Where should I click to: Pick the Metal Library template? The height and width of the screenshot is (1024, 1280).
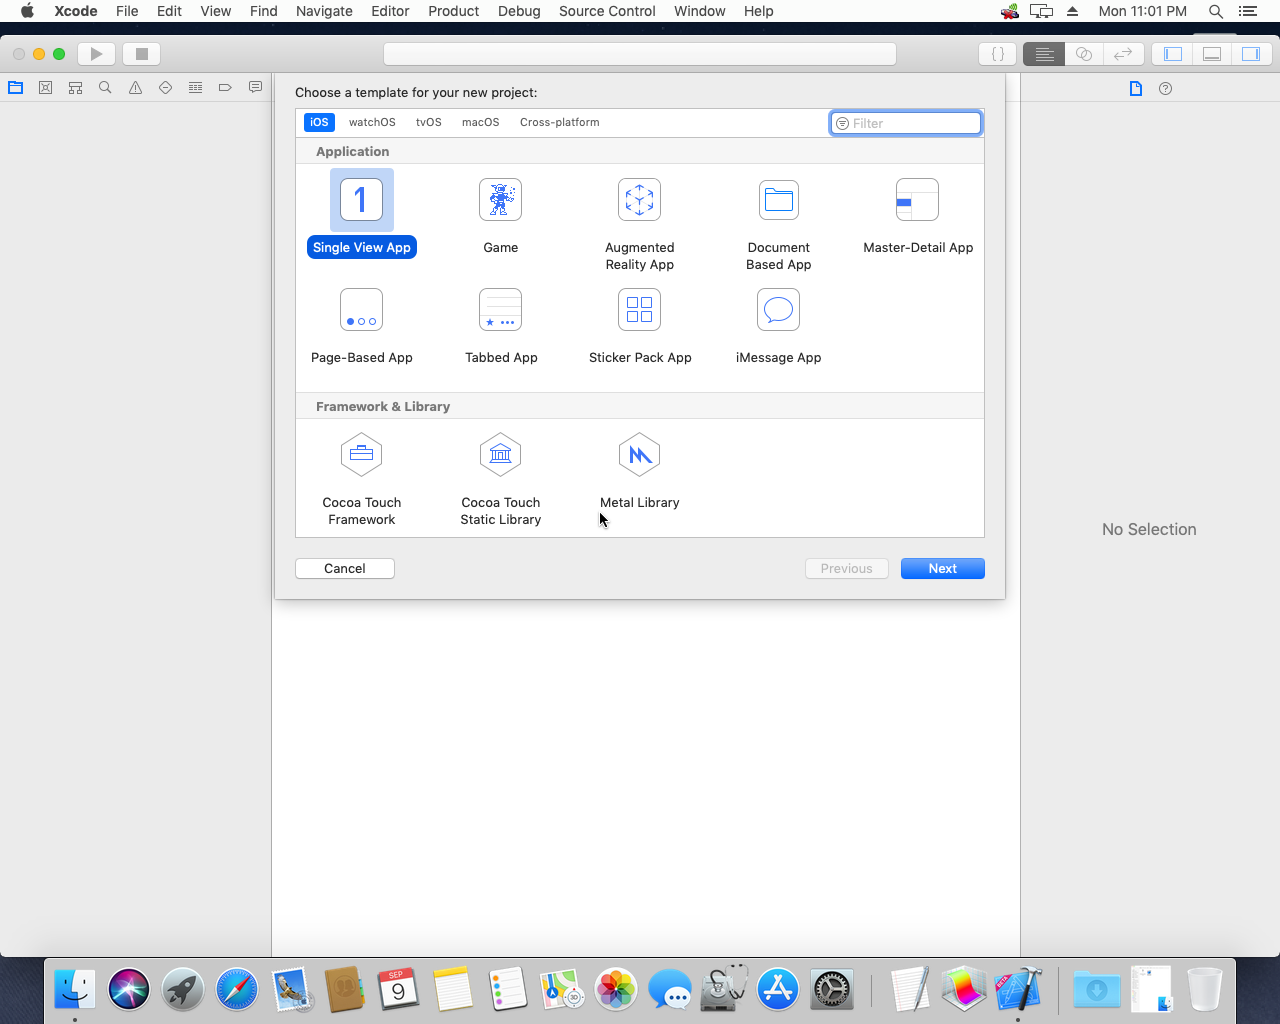click(x=640, y=471)
